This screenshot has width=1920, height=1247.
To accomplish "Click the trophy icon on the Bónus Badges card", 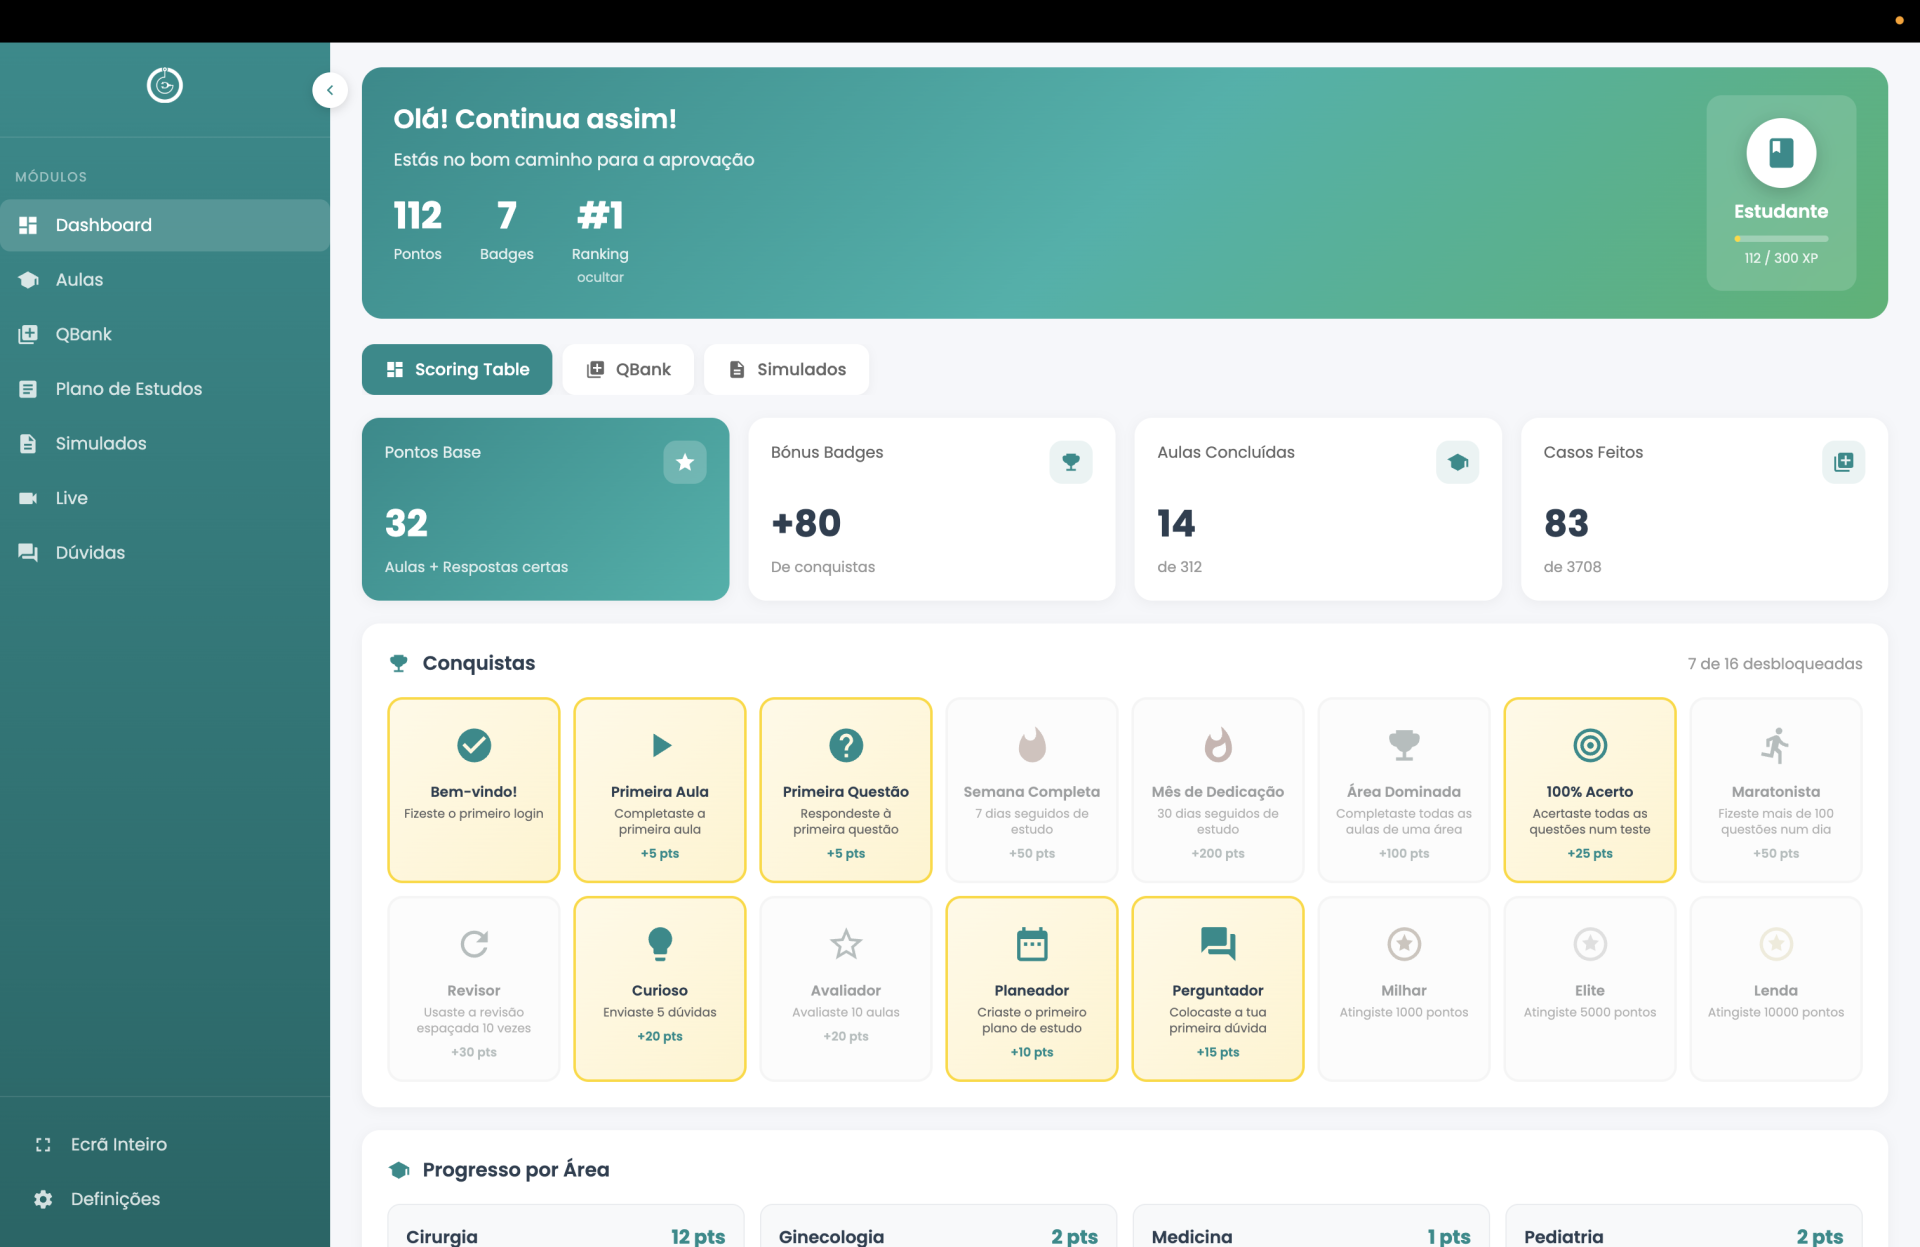I will coord(1071,462).
